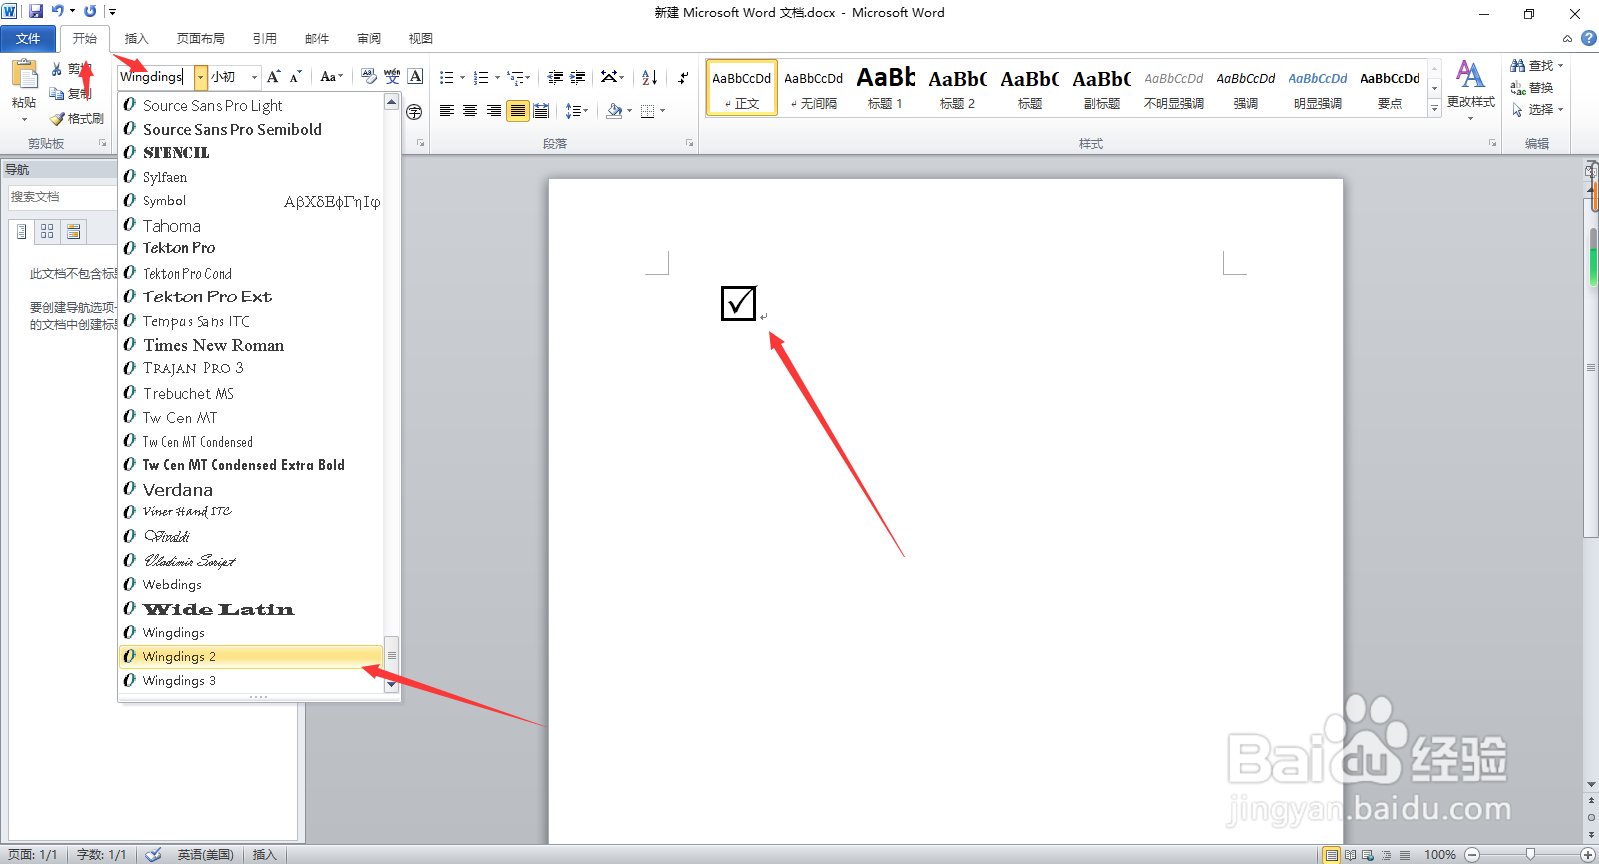
Task: Open the Styles group dialog launcher
Action: tap(1492, 144)
